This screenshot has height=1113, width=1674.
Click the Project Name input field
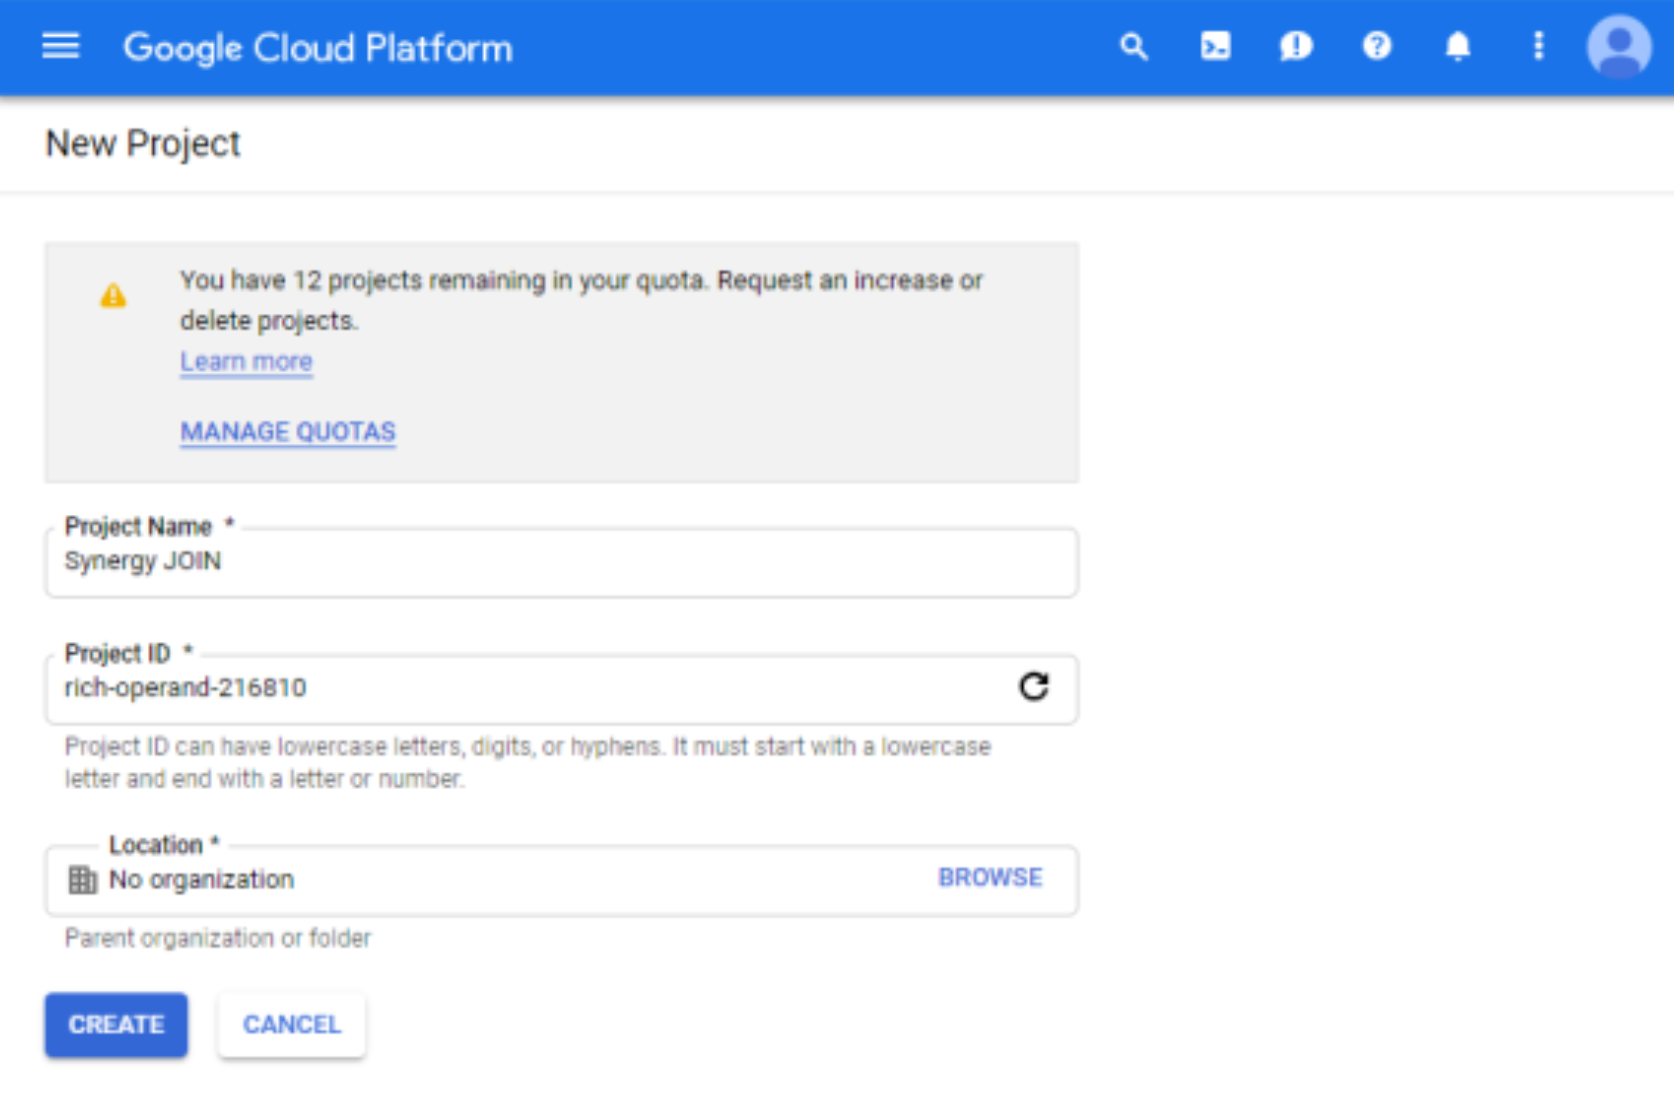point(561,562)
